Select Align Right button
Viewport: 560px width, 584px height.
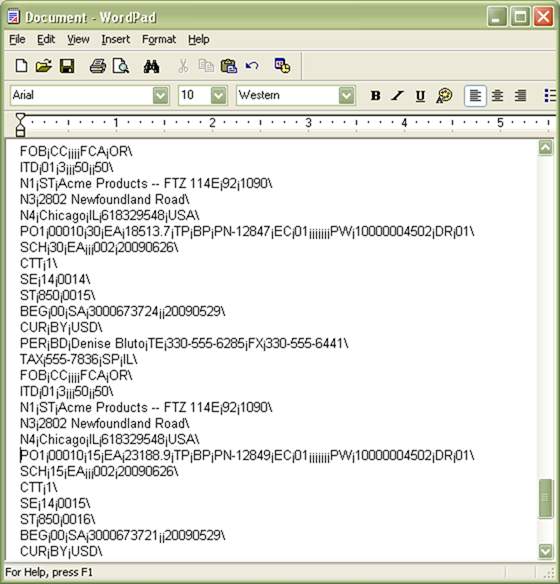(520, 96)
